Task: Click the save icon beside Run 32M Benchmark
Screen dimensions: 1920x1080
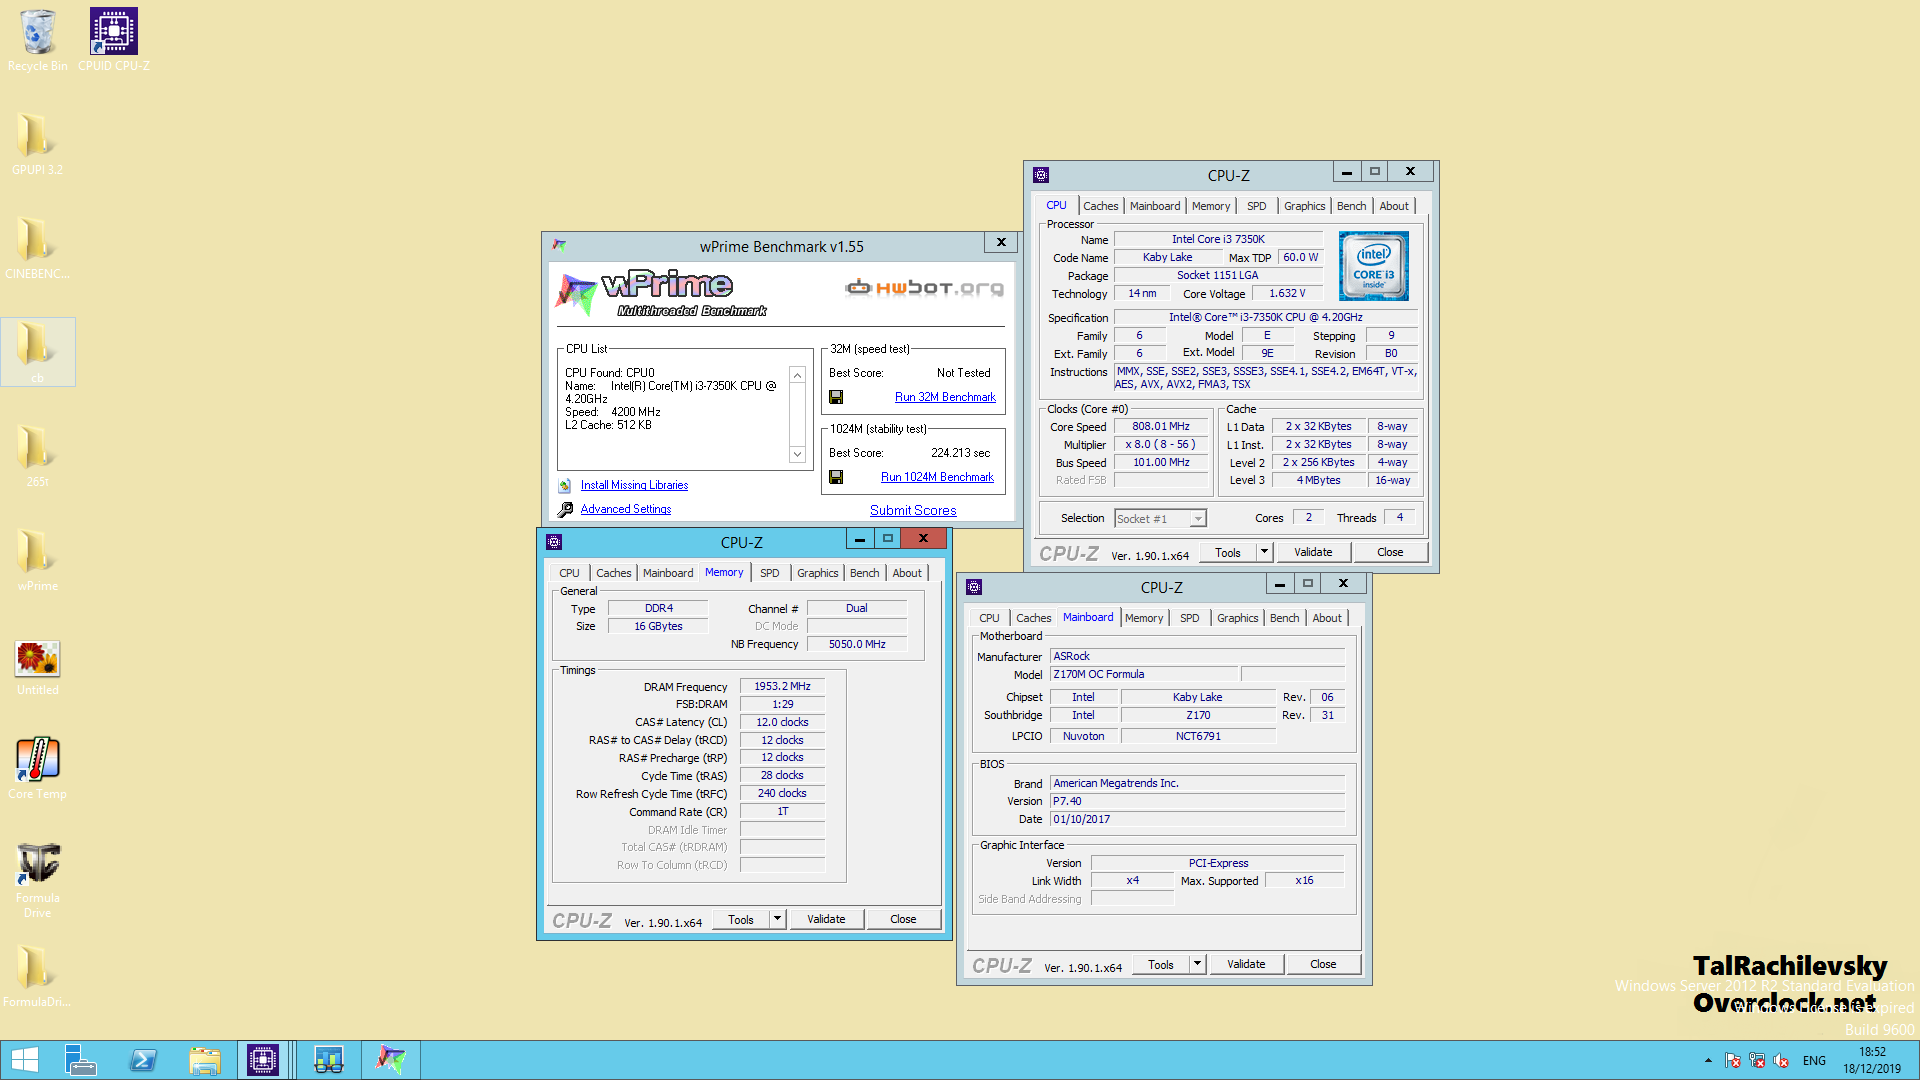Action: pos(836,397)
